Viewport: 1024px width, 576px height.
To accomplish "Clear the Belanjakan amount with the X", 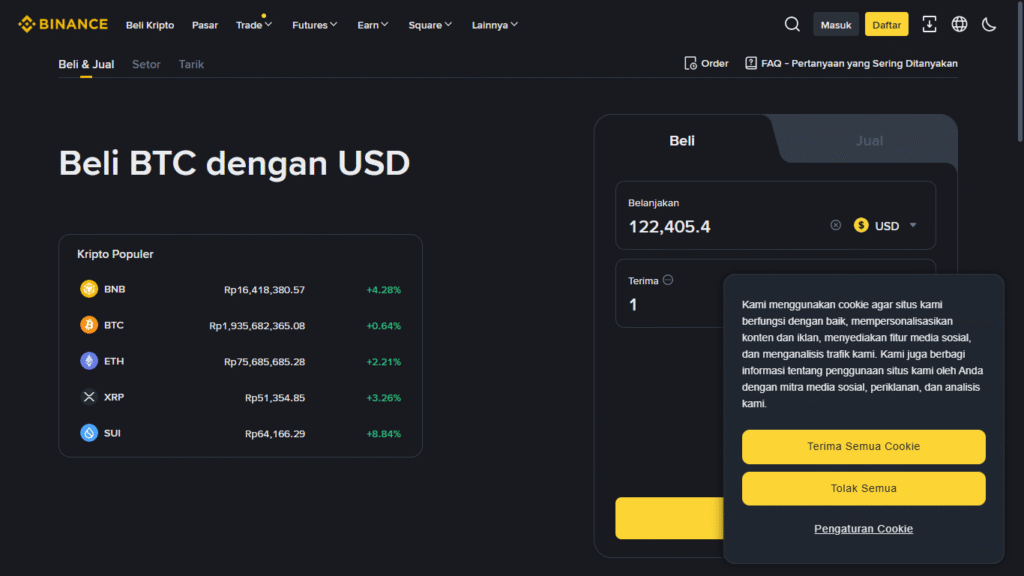I will click(x=836, y=225).
